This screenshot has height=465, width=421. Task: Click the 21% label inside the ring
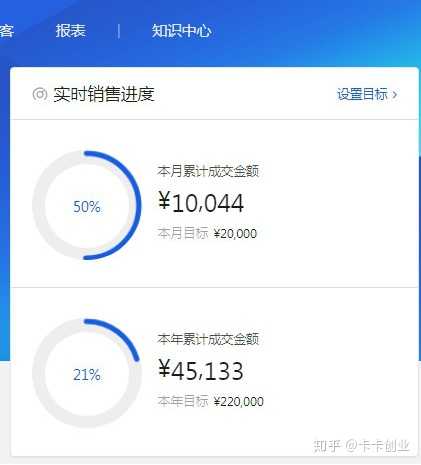pyautogui.click(x=87, y=375)
